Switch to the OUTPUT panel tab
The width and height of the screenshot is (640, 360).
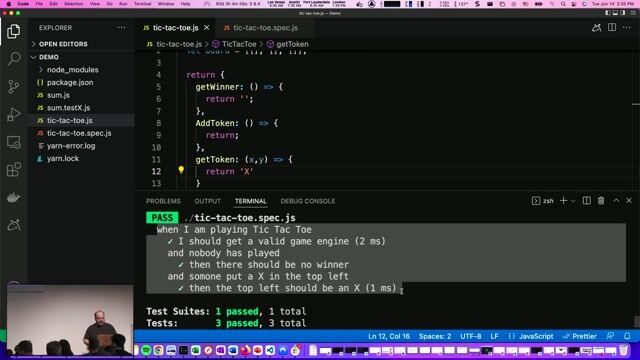coord(207,201)
